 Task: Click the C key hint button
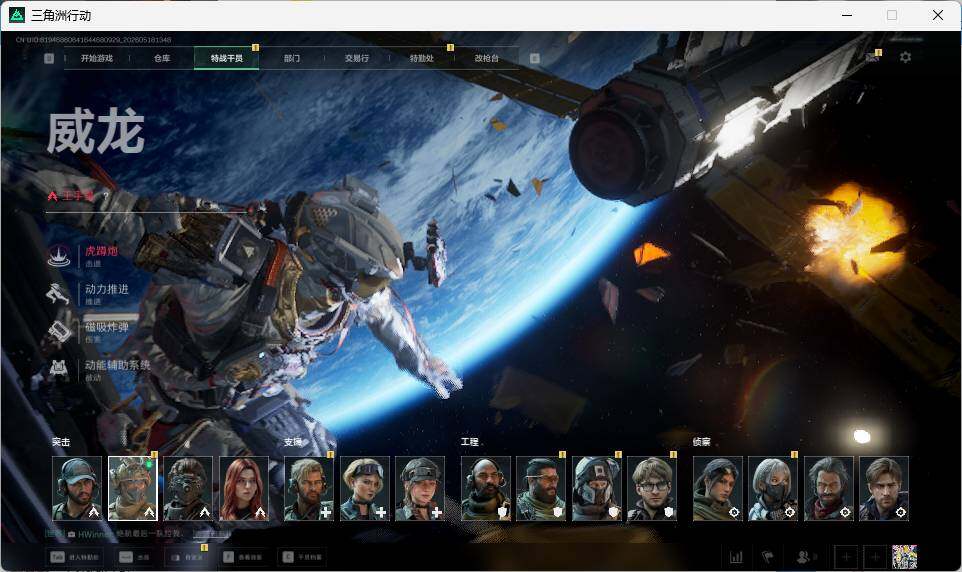coord(302,557)
